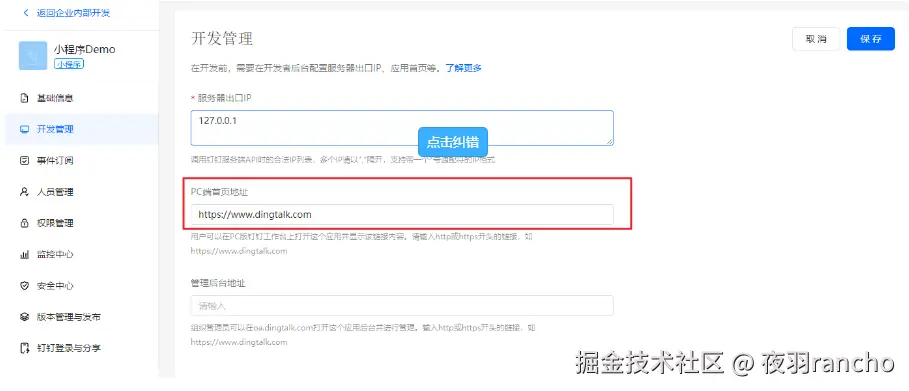Open the 了解更多 link
This screenshot has width=909, height=391.
[463, 68]
